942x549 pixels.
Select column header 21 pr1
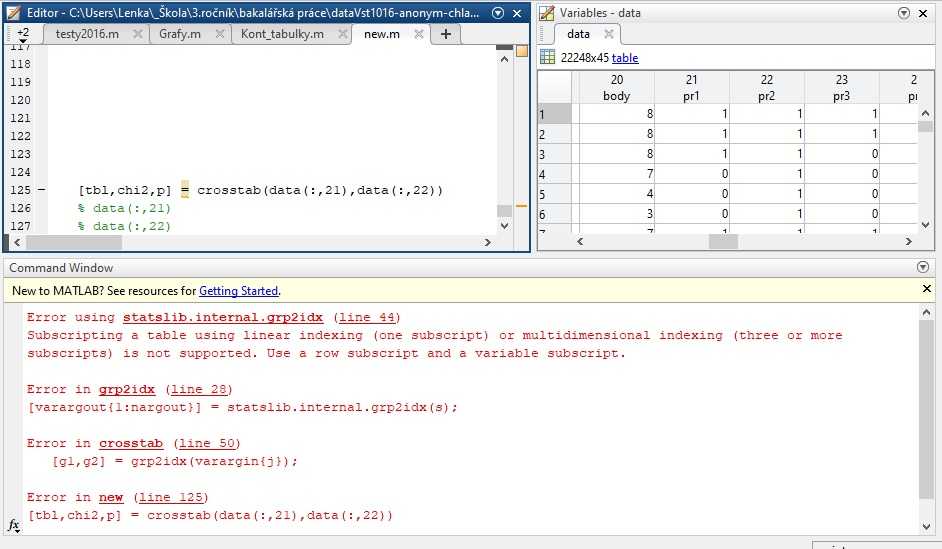coord(691,88)
